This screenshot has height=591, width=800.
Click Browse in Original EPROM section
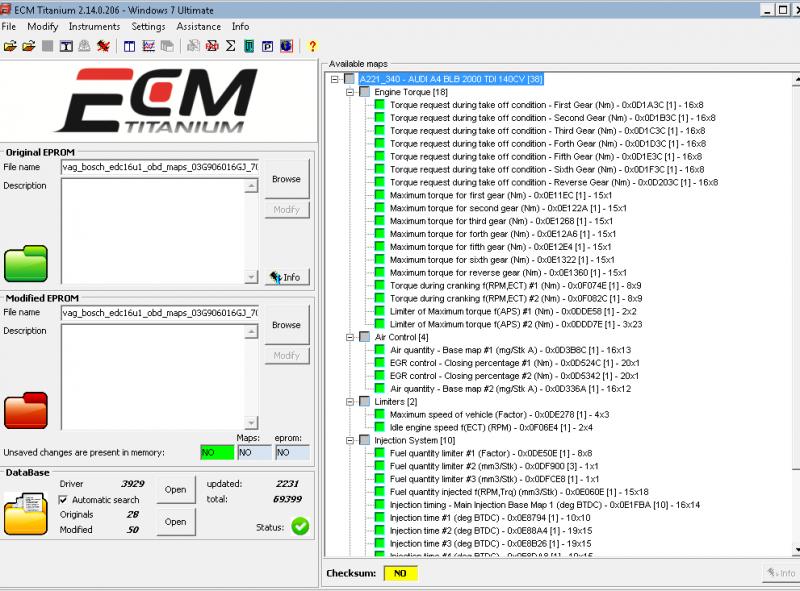click(x=286, y=179)
